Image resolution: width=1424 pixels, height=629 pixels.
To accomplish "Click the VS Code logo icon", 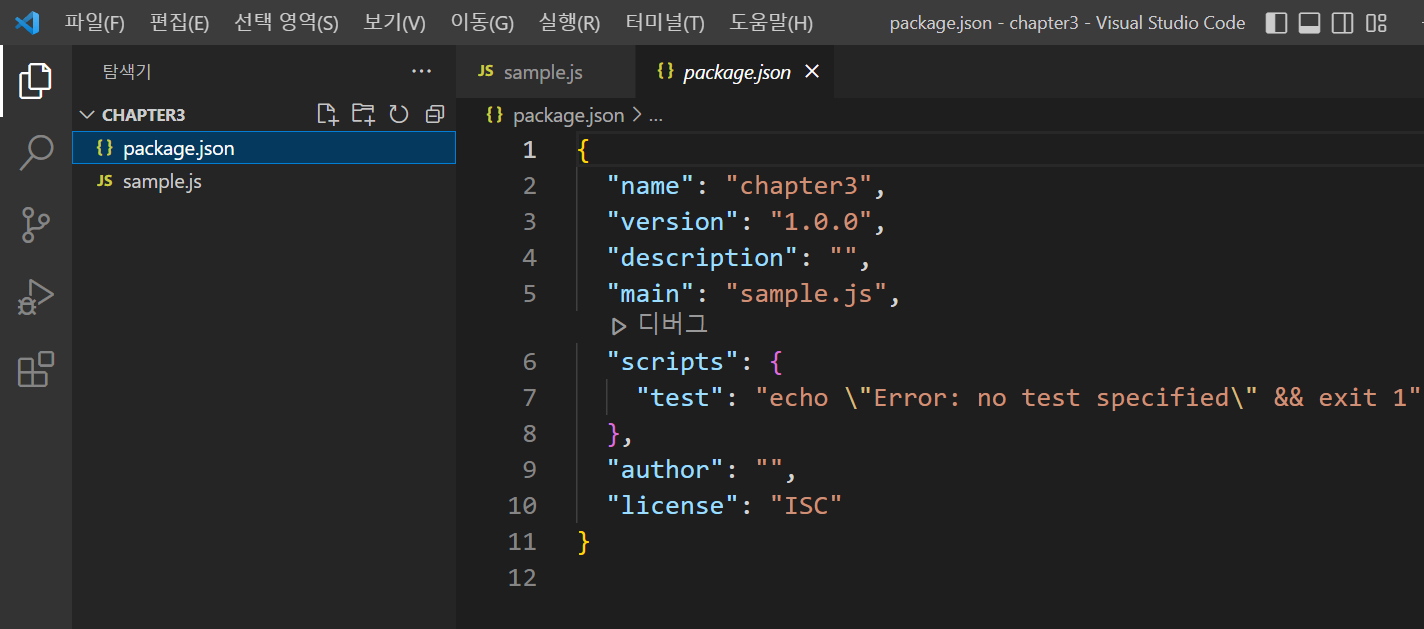I will [27, 22].
